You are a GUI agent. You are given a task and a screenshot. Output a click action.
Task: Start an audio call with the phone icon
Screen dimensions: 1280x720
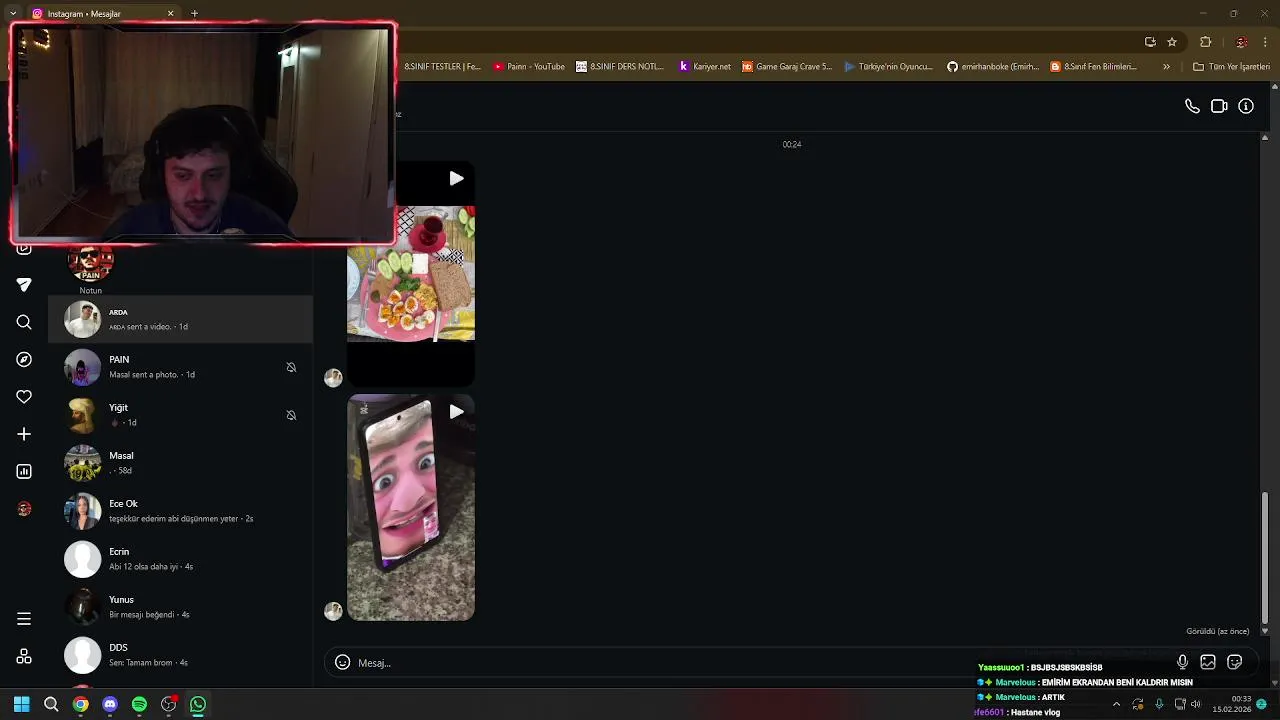click(x=1192, y=106)
